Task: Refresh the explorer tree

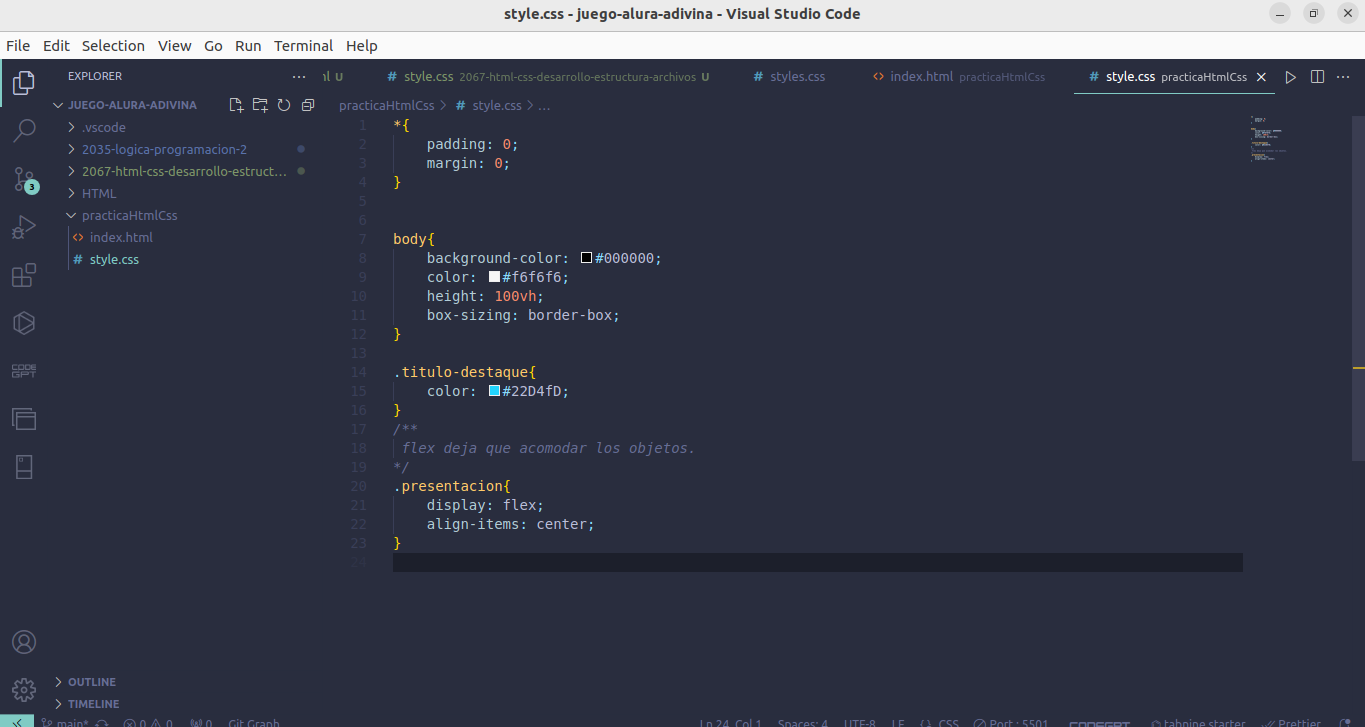Action: point(284,105)
